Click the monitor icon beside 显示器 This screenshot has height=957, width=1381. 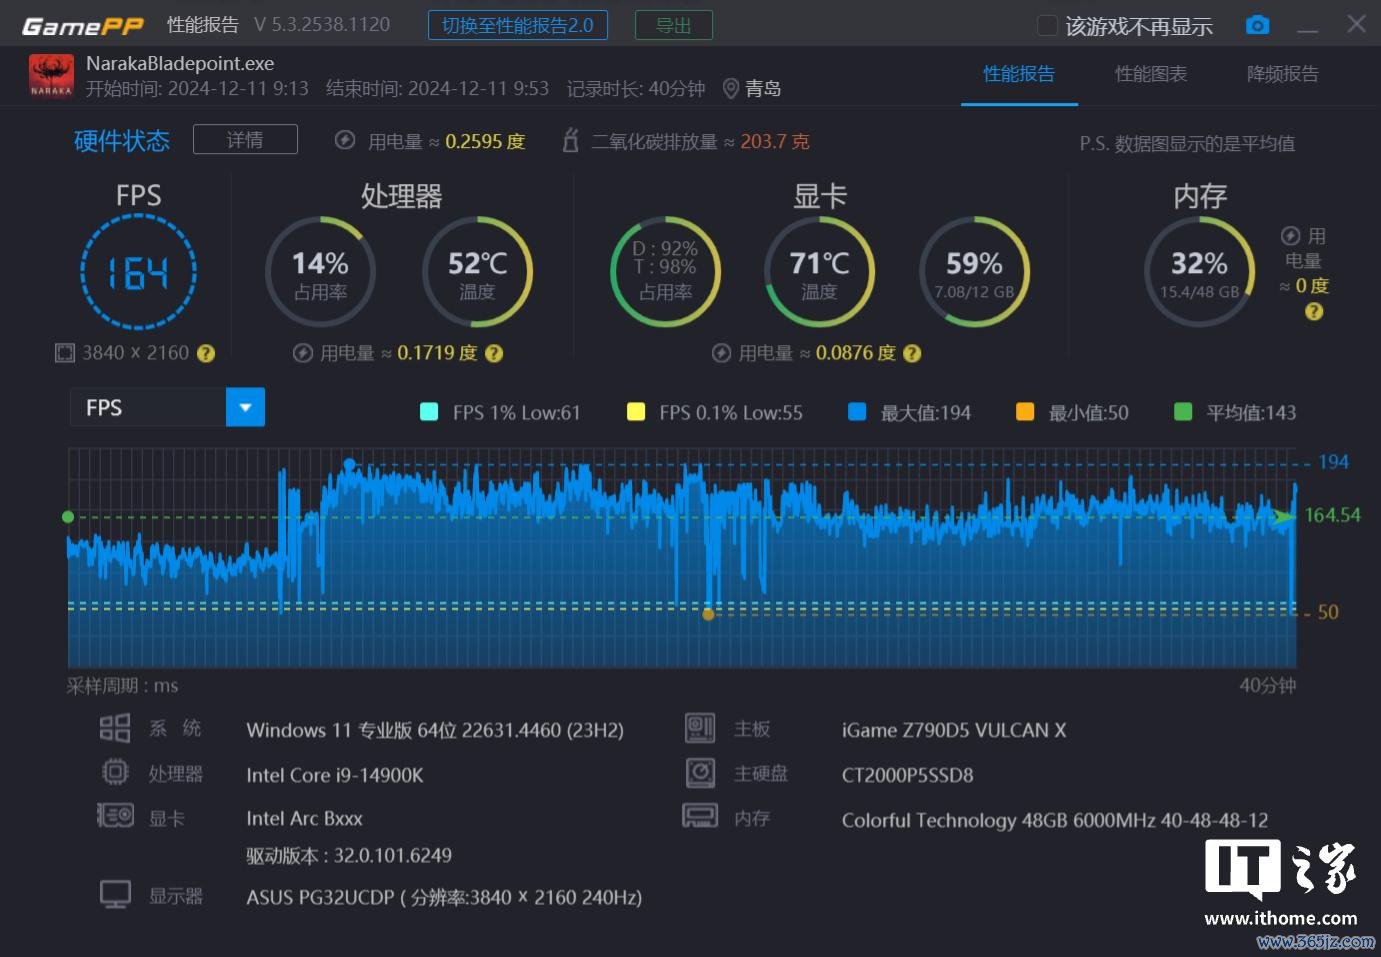[115, 894]
